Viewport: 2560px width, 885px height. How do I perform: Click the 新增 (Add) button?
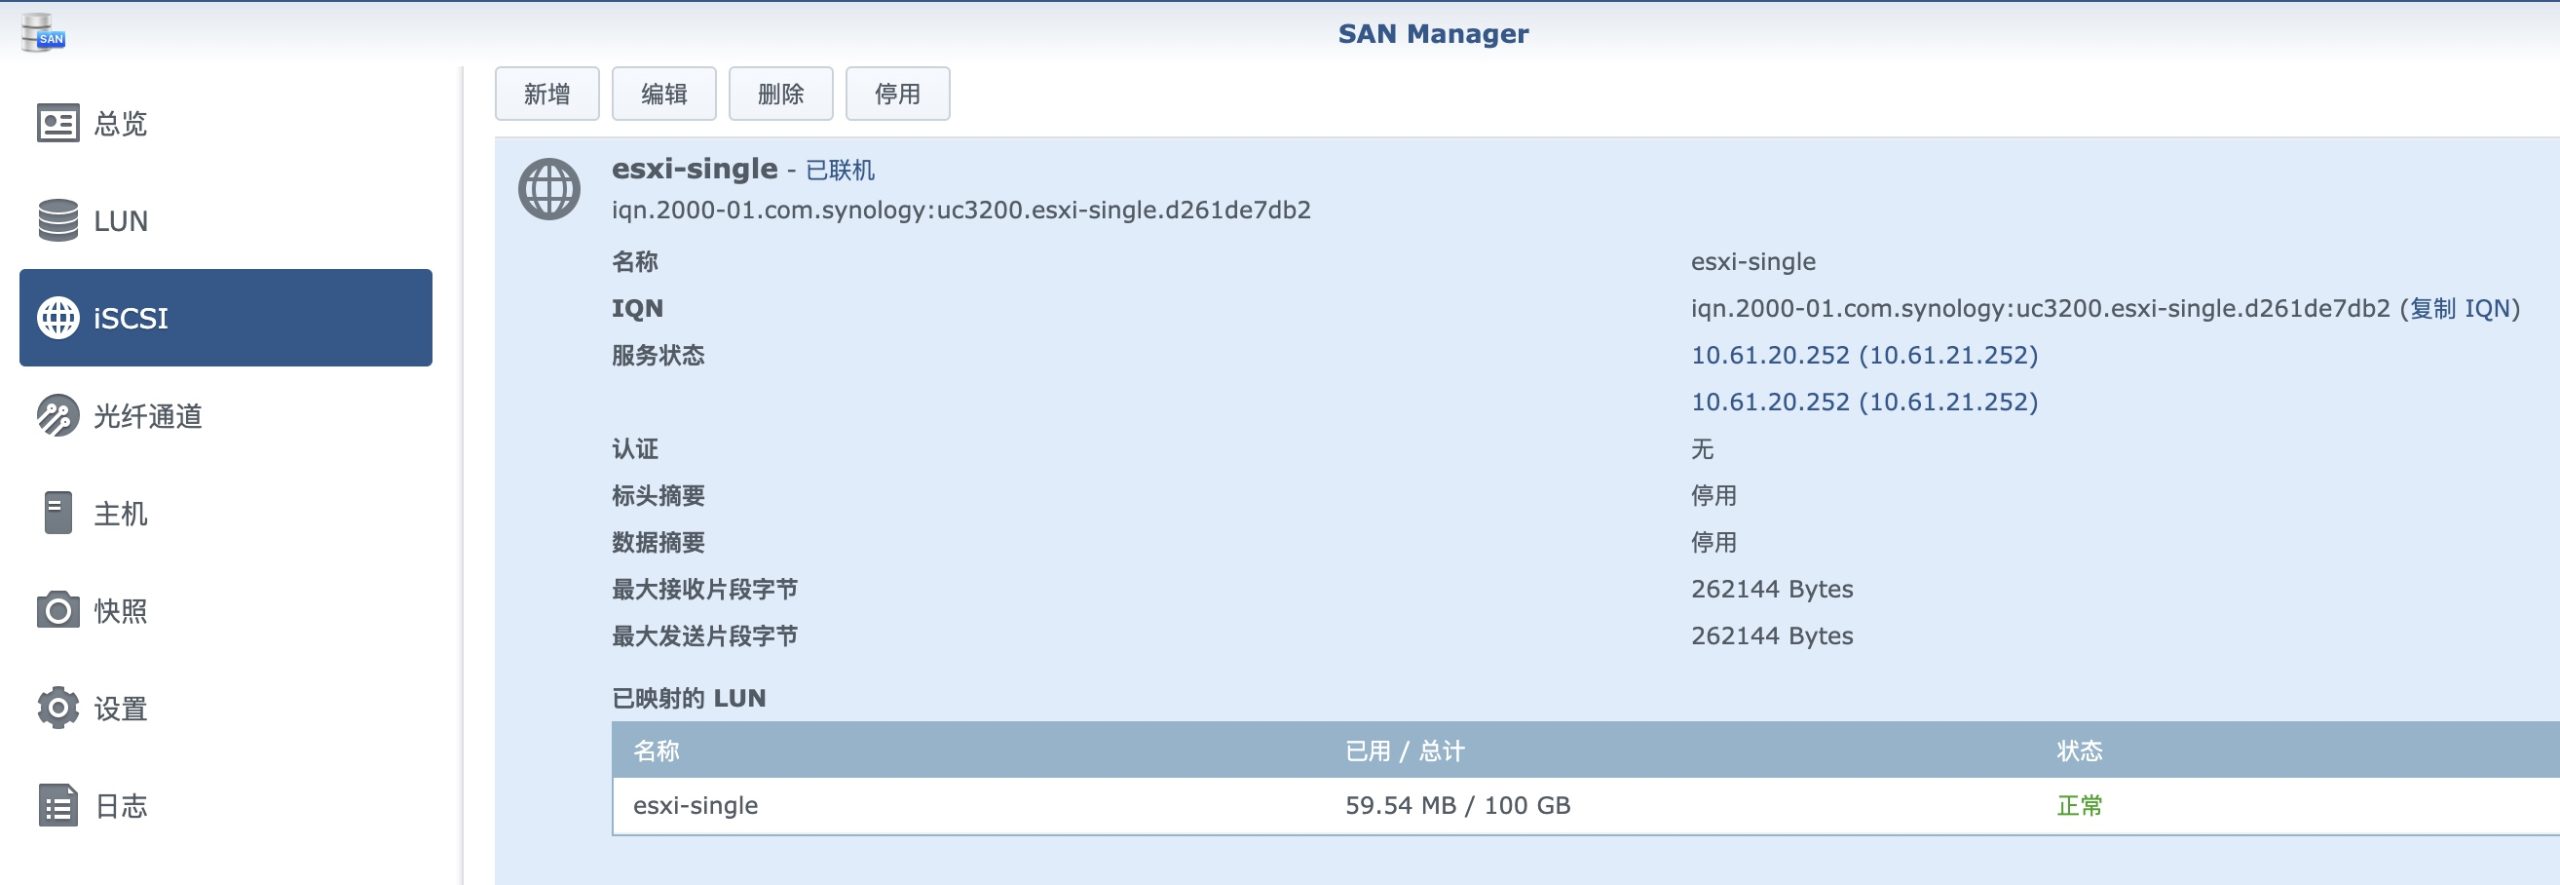547,94
